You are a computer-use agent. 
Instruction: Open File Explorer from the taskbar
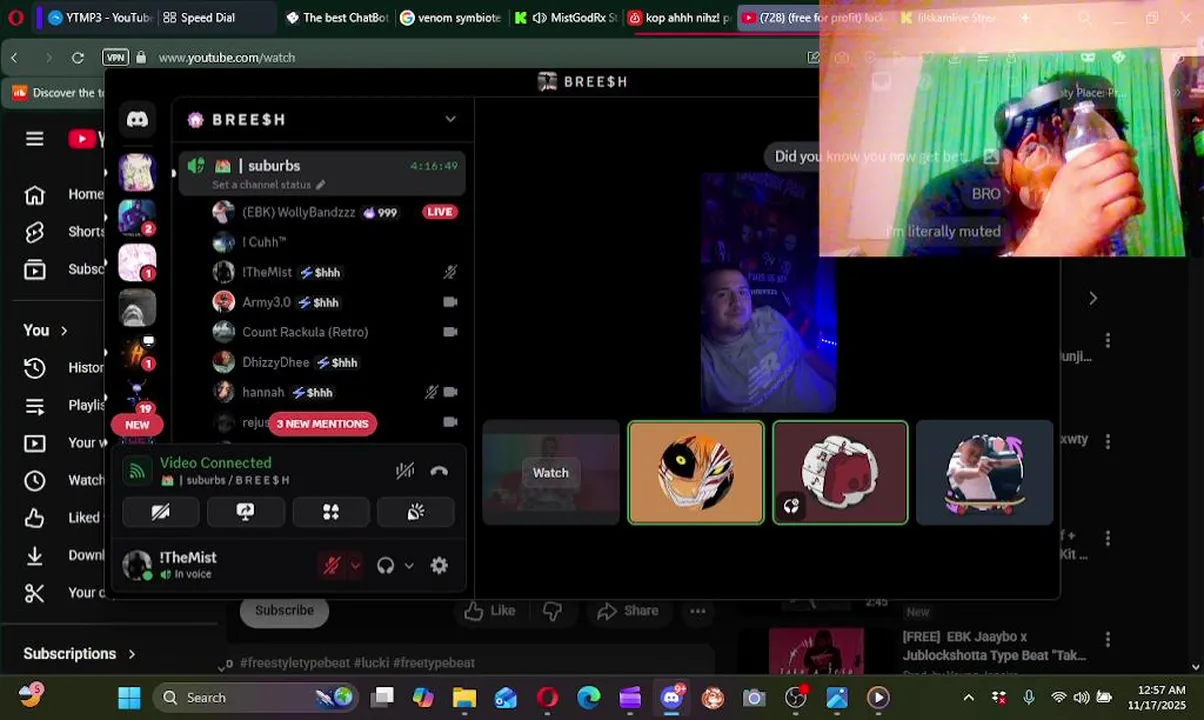coord(464,698)
